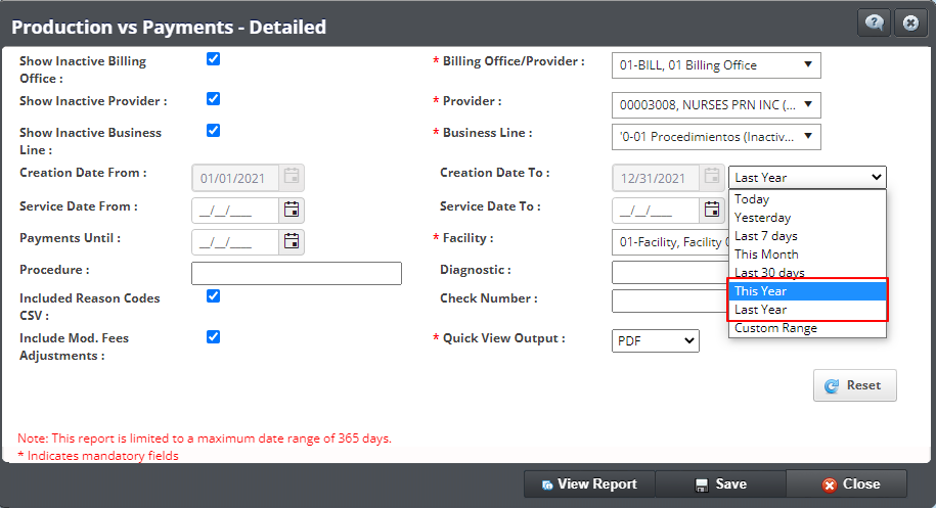Close dialog using title bar X icon
Image resolution: width=936 pixels, height=508 pixels.
click(910, 23)
